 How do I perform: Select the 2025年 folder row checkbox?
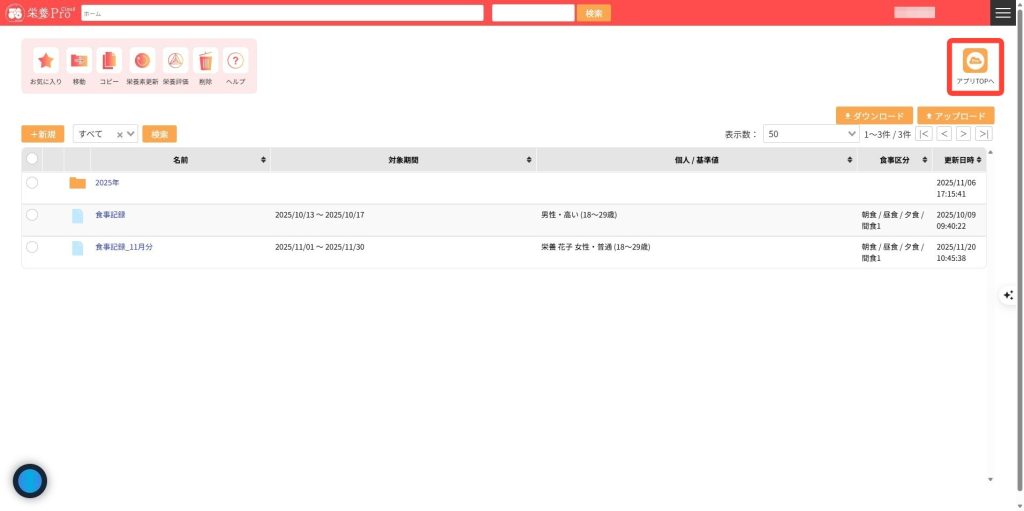click(x=32, y=183)
